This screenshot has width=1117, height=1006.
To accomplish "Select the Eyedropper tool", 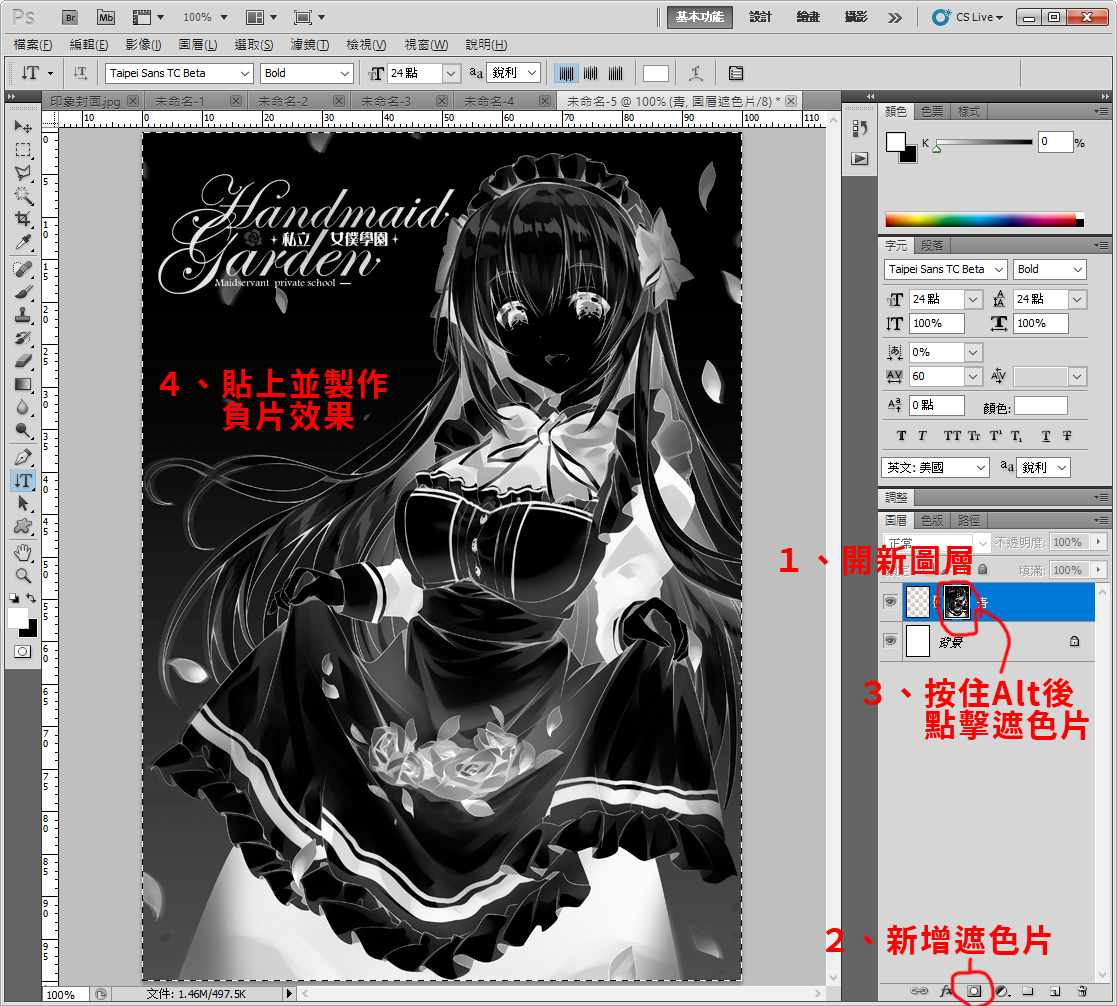I will click(23, 242).
